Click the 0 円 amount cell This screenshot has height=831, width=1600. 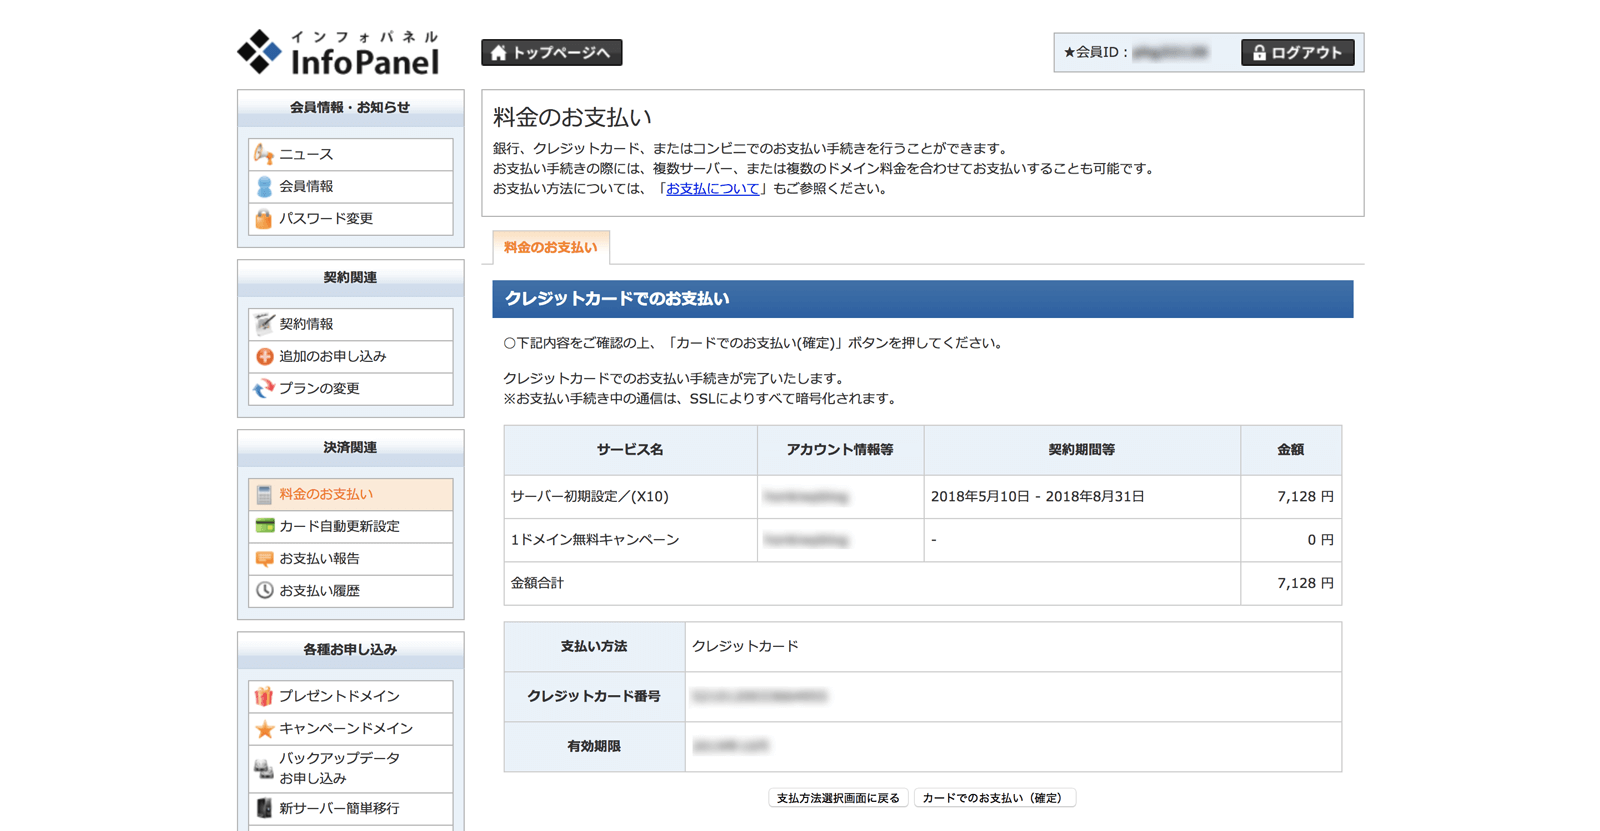point(1291,540)
